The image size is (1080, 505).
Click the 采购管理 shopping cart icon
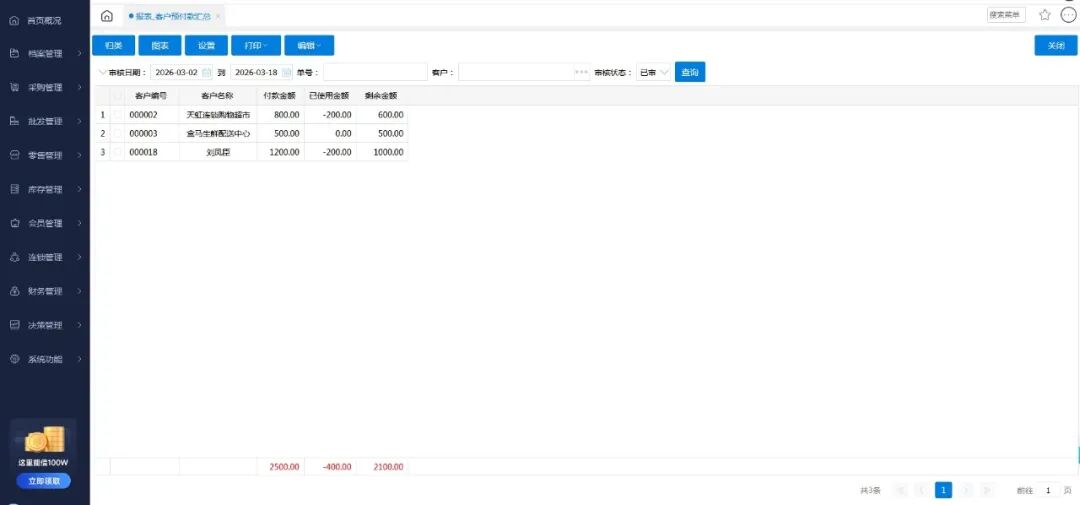(15, 88)
